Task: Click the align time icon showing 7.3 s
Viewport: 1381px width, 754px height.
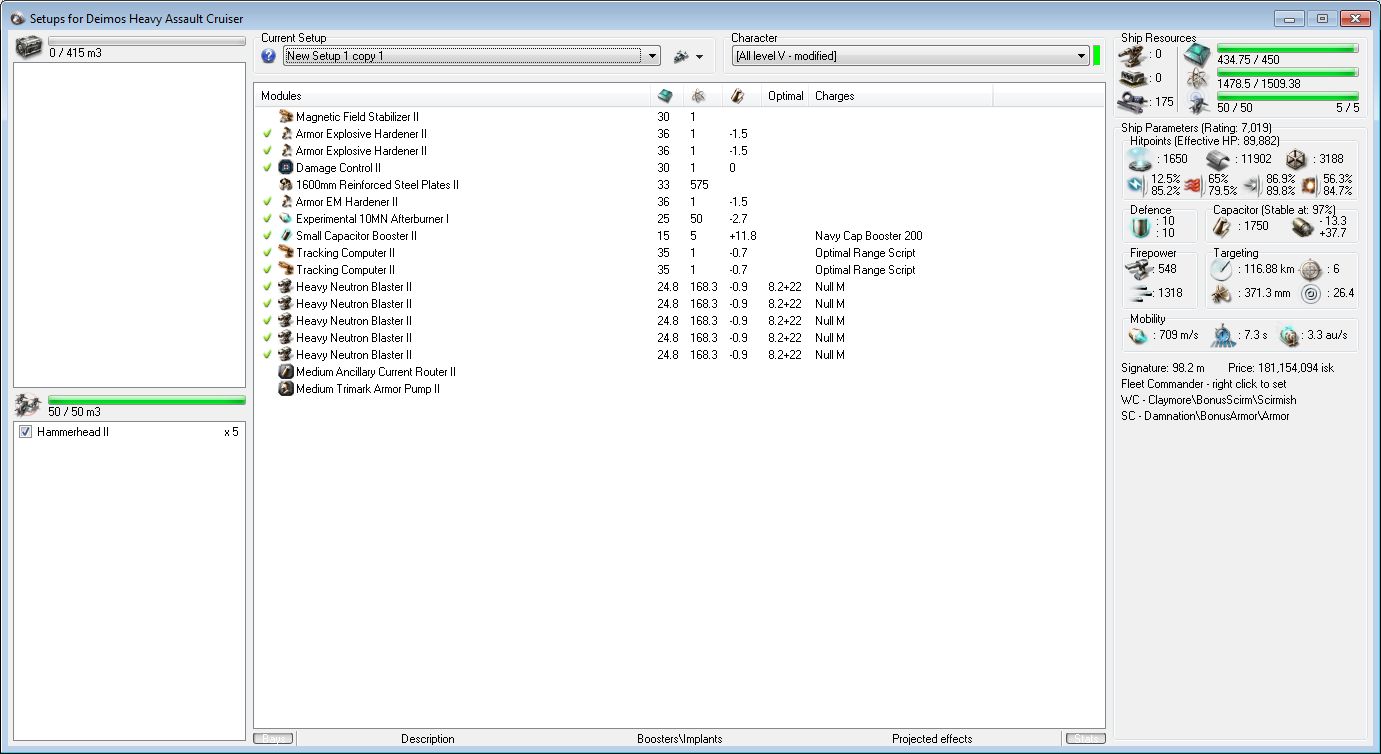Action: tap(1225, 336)
